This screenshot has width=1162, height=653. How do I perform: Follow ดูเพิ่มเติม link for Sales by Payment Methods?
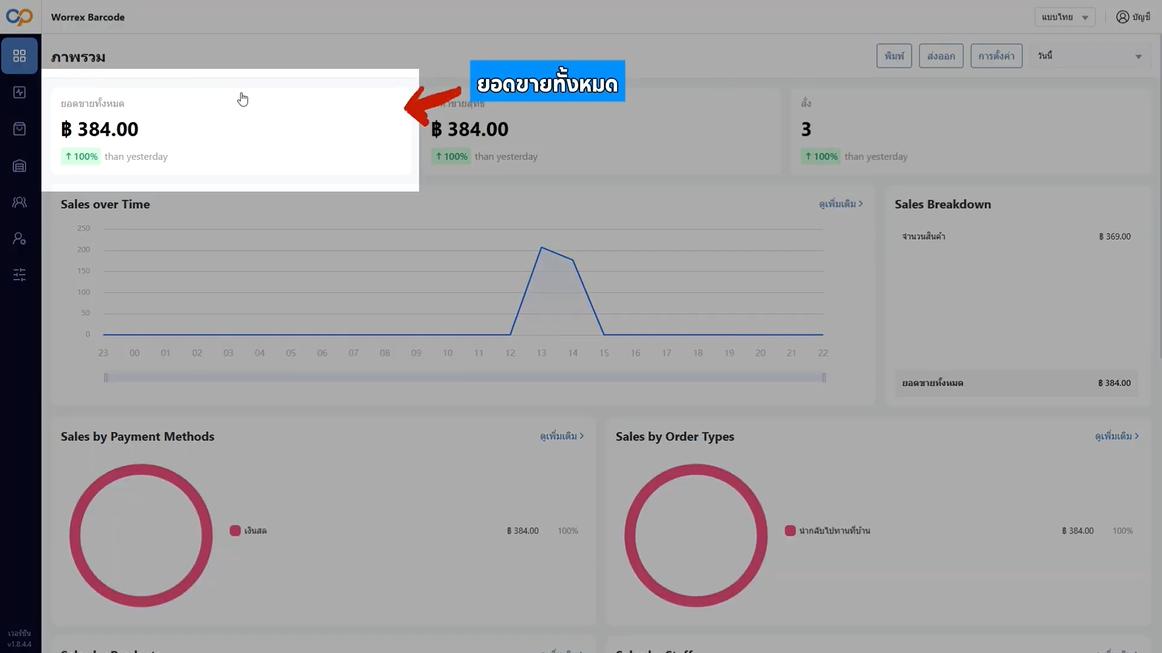point(562,437)
